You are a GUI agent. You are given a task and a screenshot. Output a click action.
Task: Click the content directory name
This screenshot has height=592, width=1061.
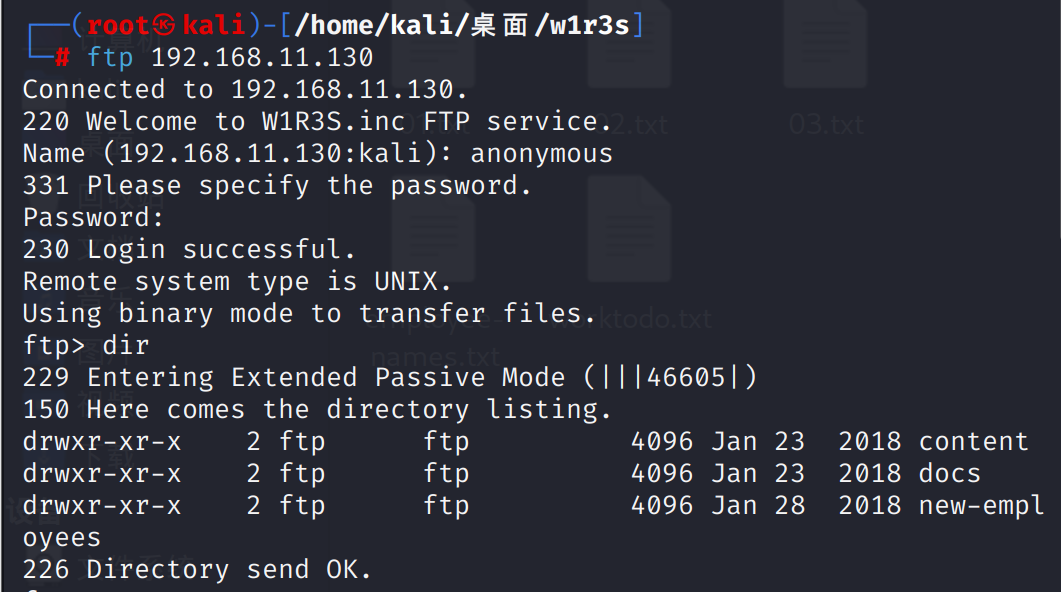pos(974,441)
